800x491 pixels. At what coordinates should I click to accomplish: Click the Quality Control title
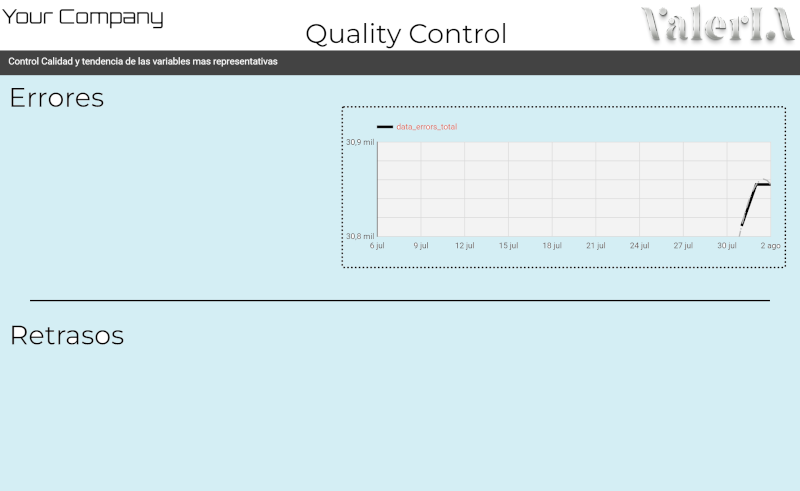[406, 34]
